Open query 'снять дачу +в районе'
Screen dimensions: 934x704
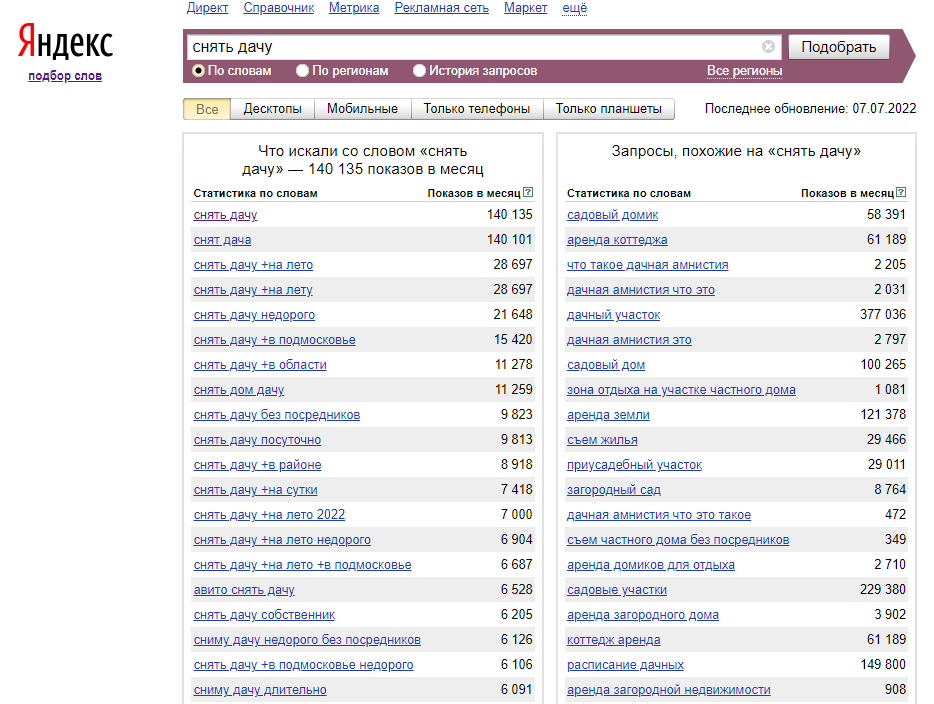tap(257, 465)
